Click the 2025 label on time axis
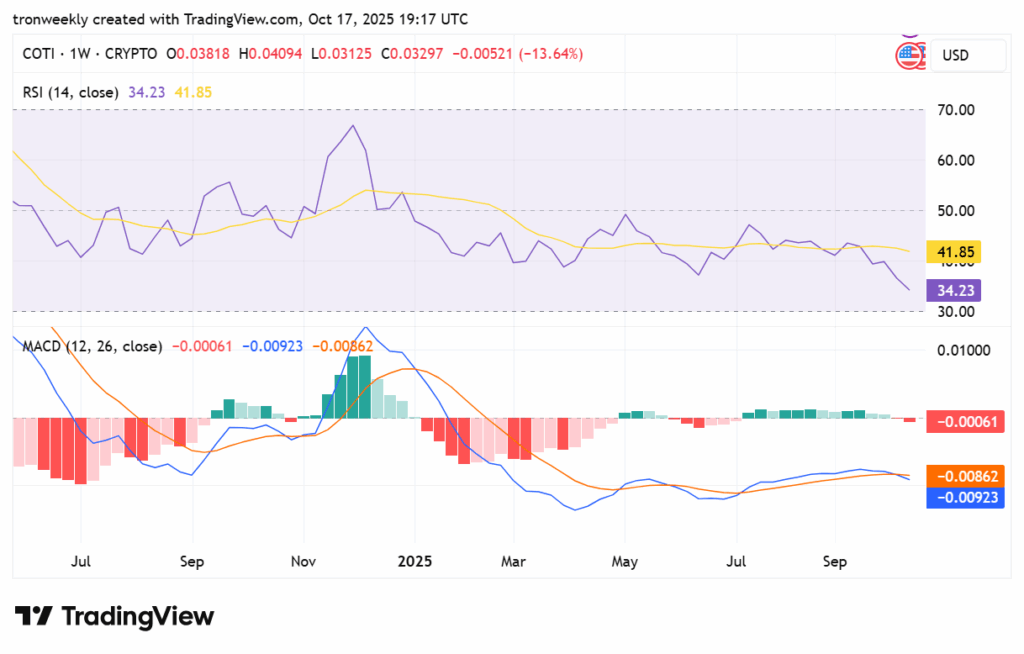The width and height of the screenshot is (1024, 654). [413, 562]
